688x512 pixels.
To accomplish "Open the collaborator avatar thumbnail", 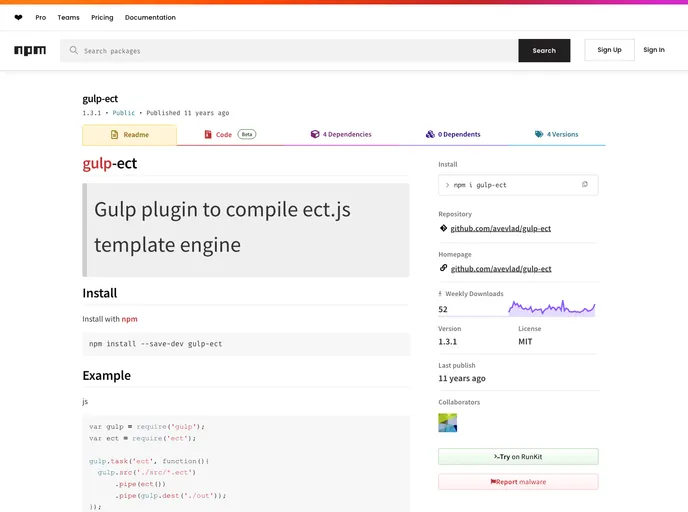I will (448, 422).
